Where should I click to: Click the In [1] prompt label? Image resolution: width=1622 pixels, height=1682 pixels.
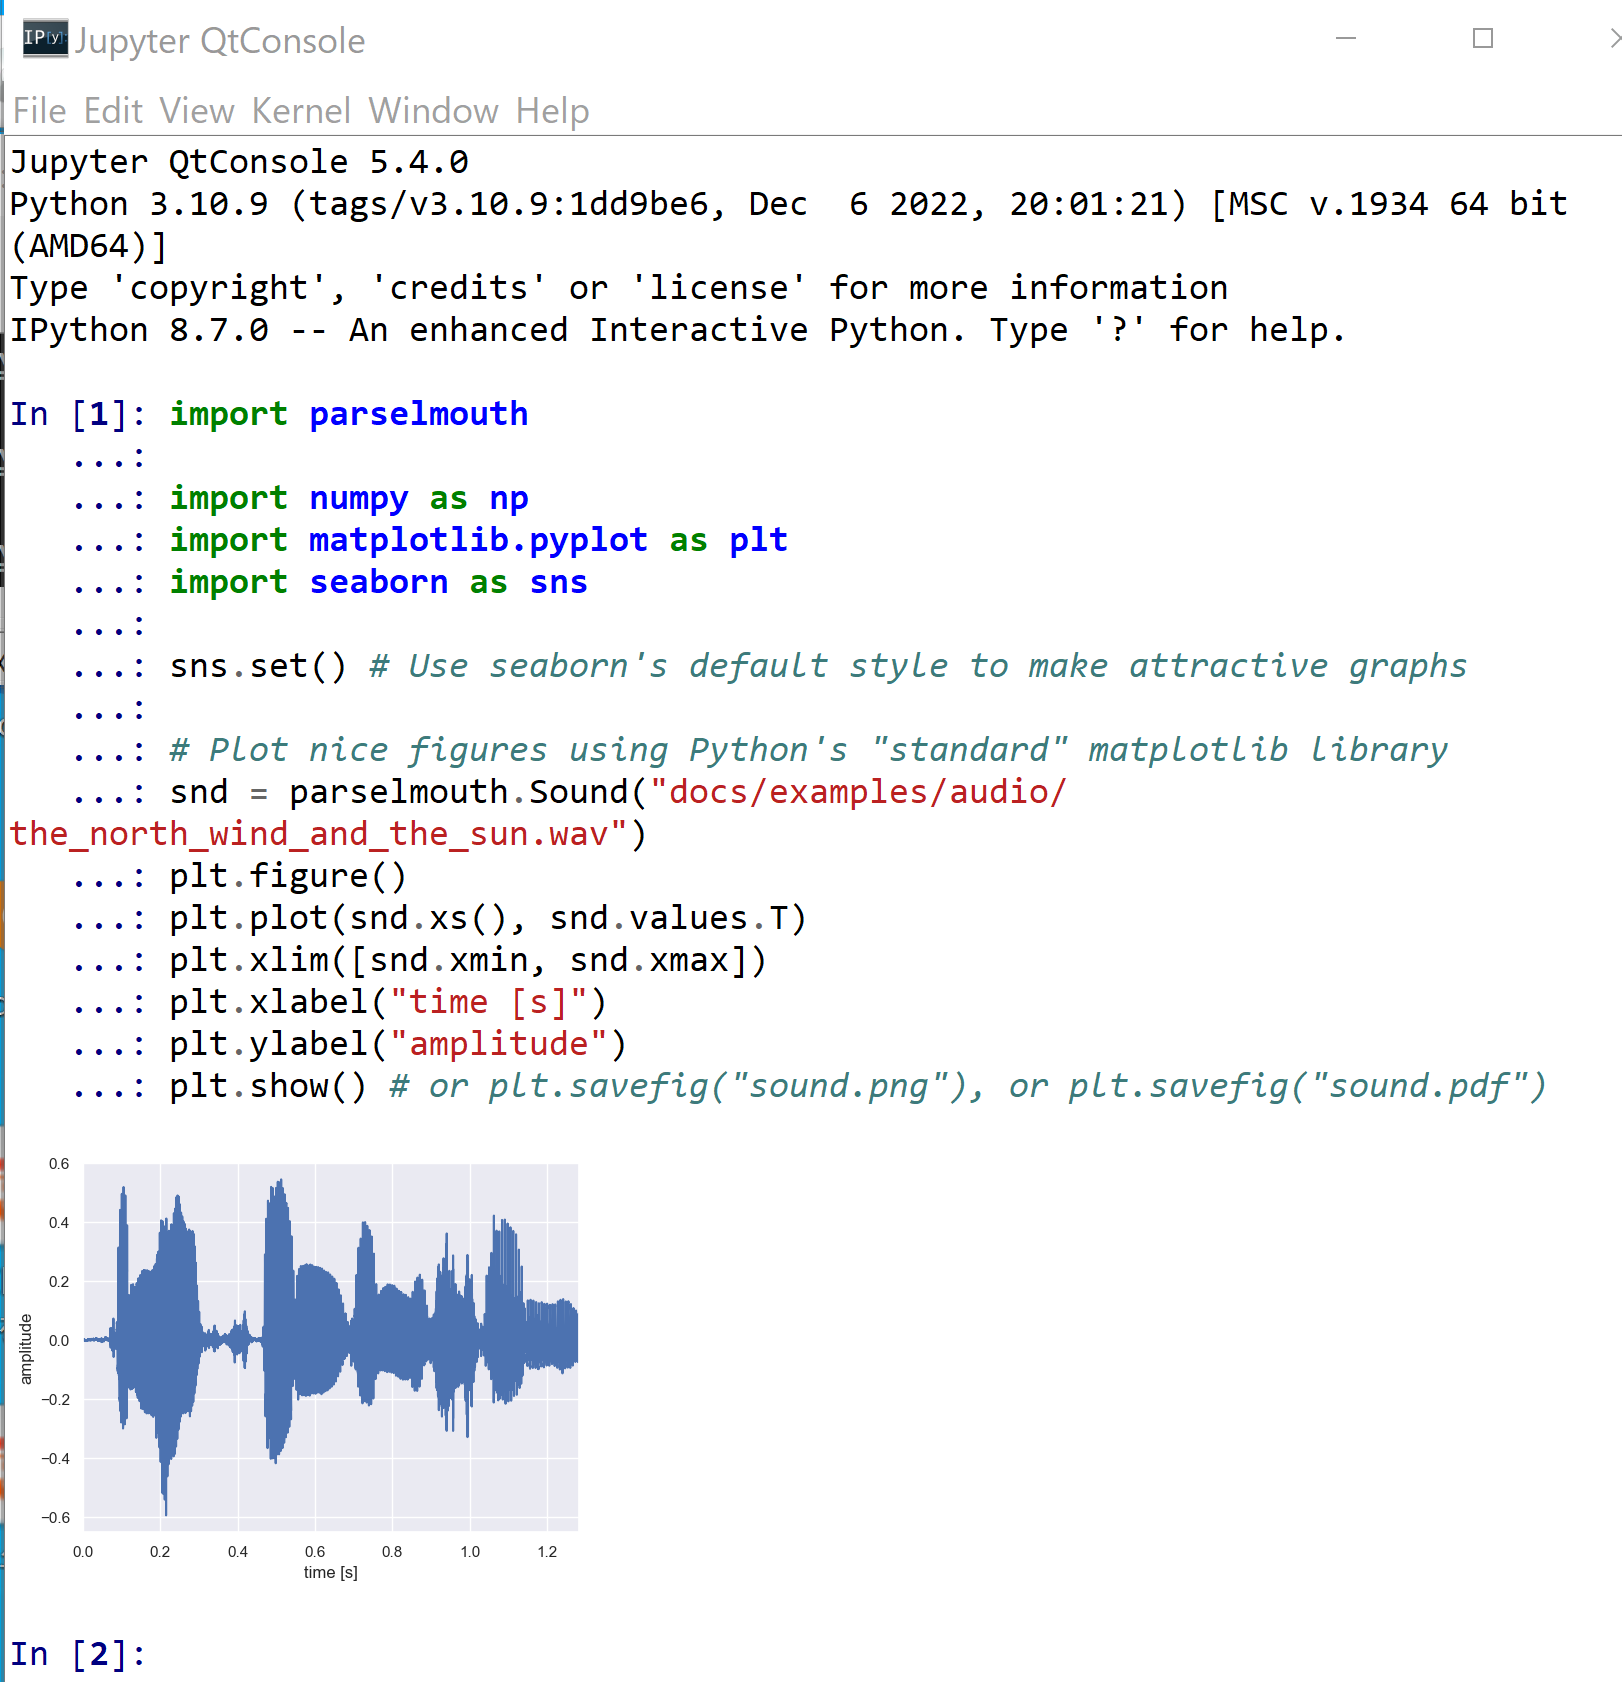[78, 414]
